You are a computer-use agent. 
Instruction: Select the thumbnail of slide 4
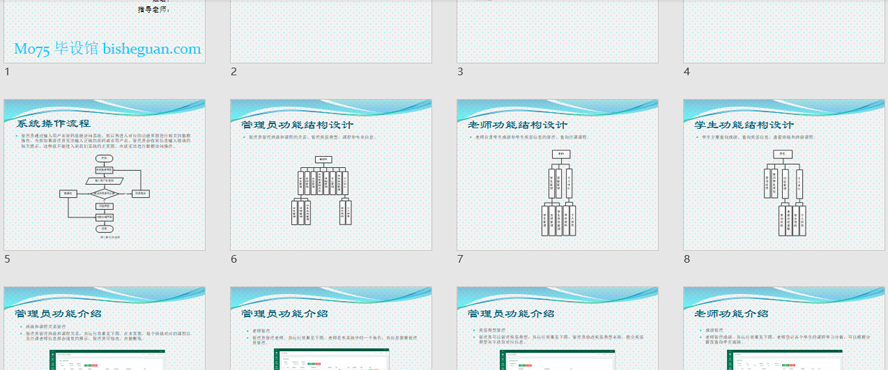click(784, 31)
